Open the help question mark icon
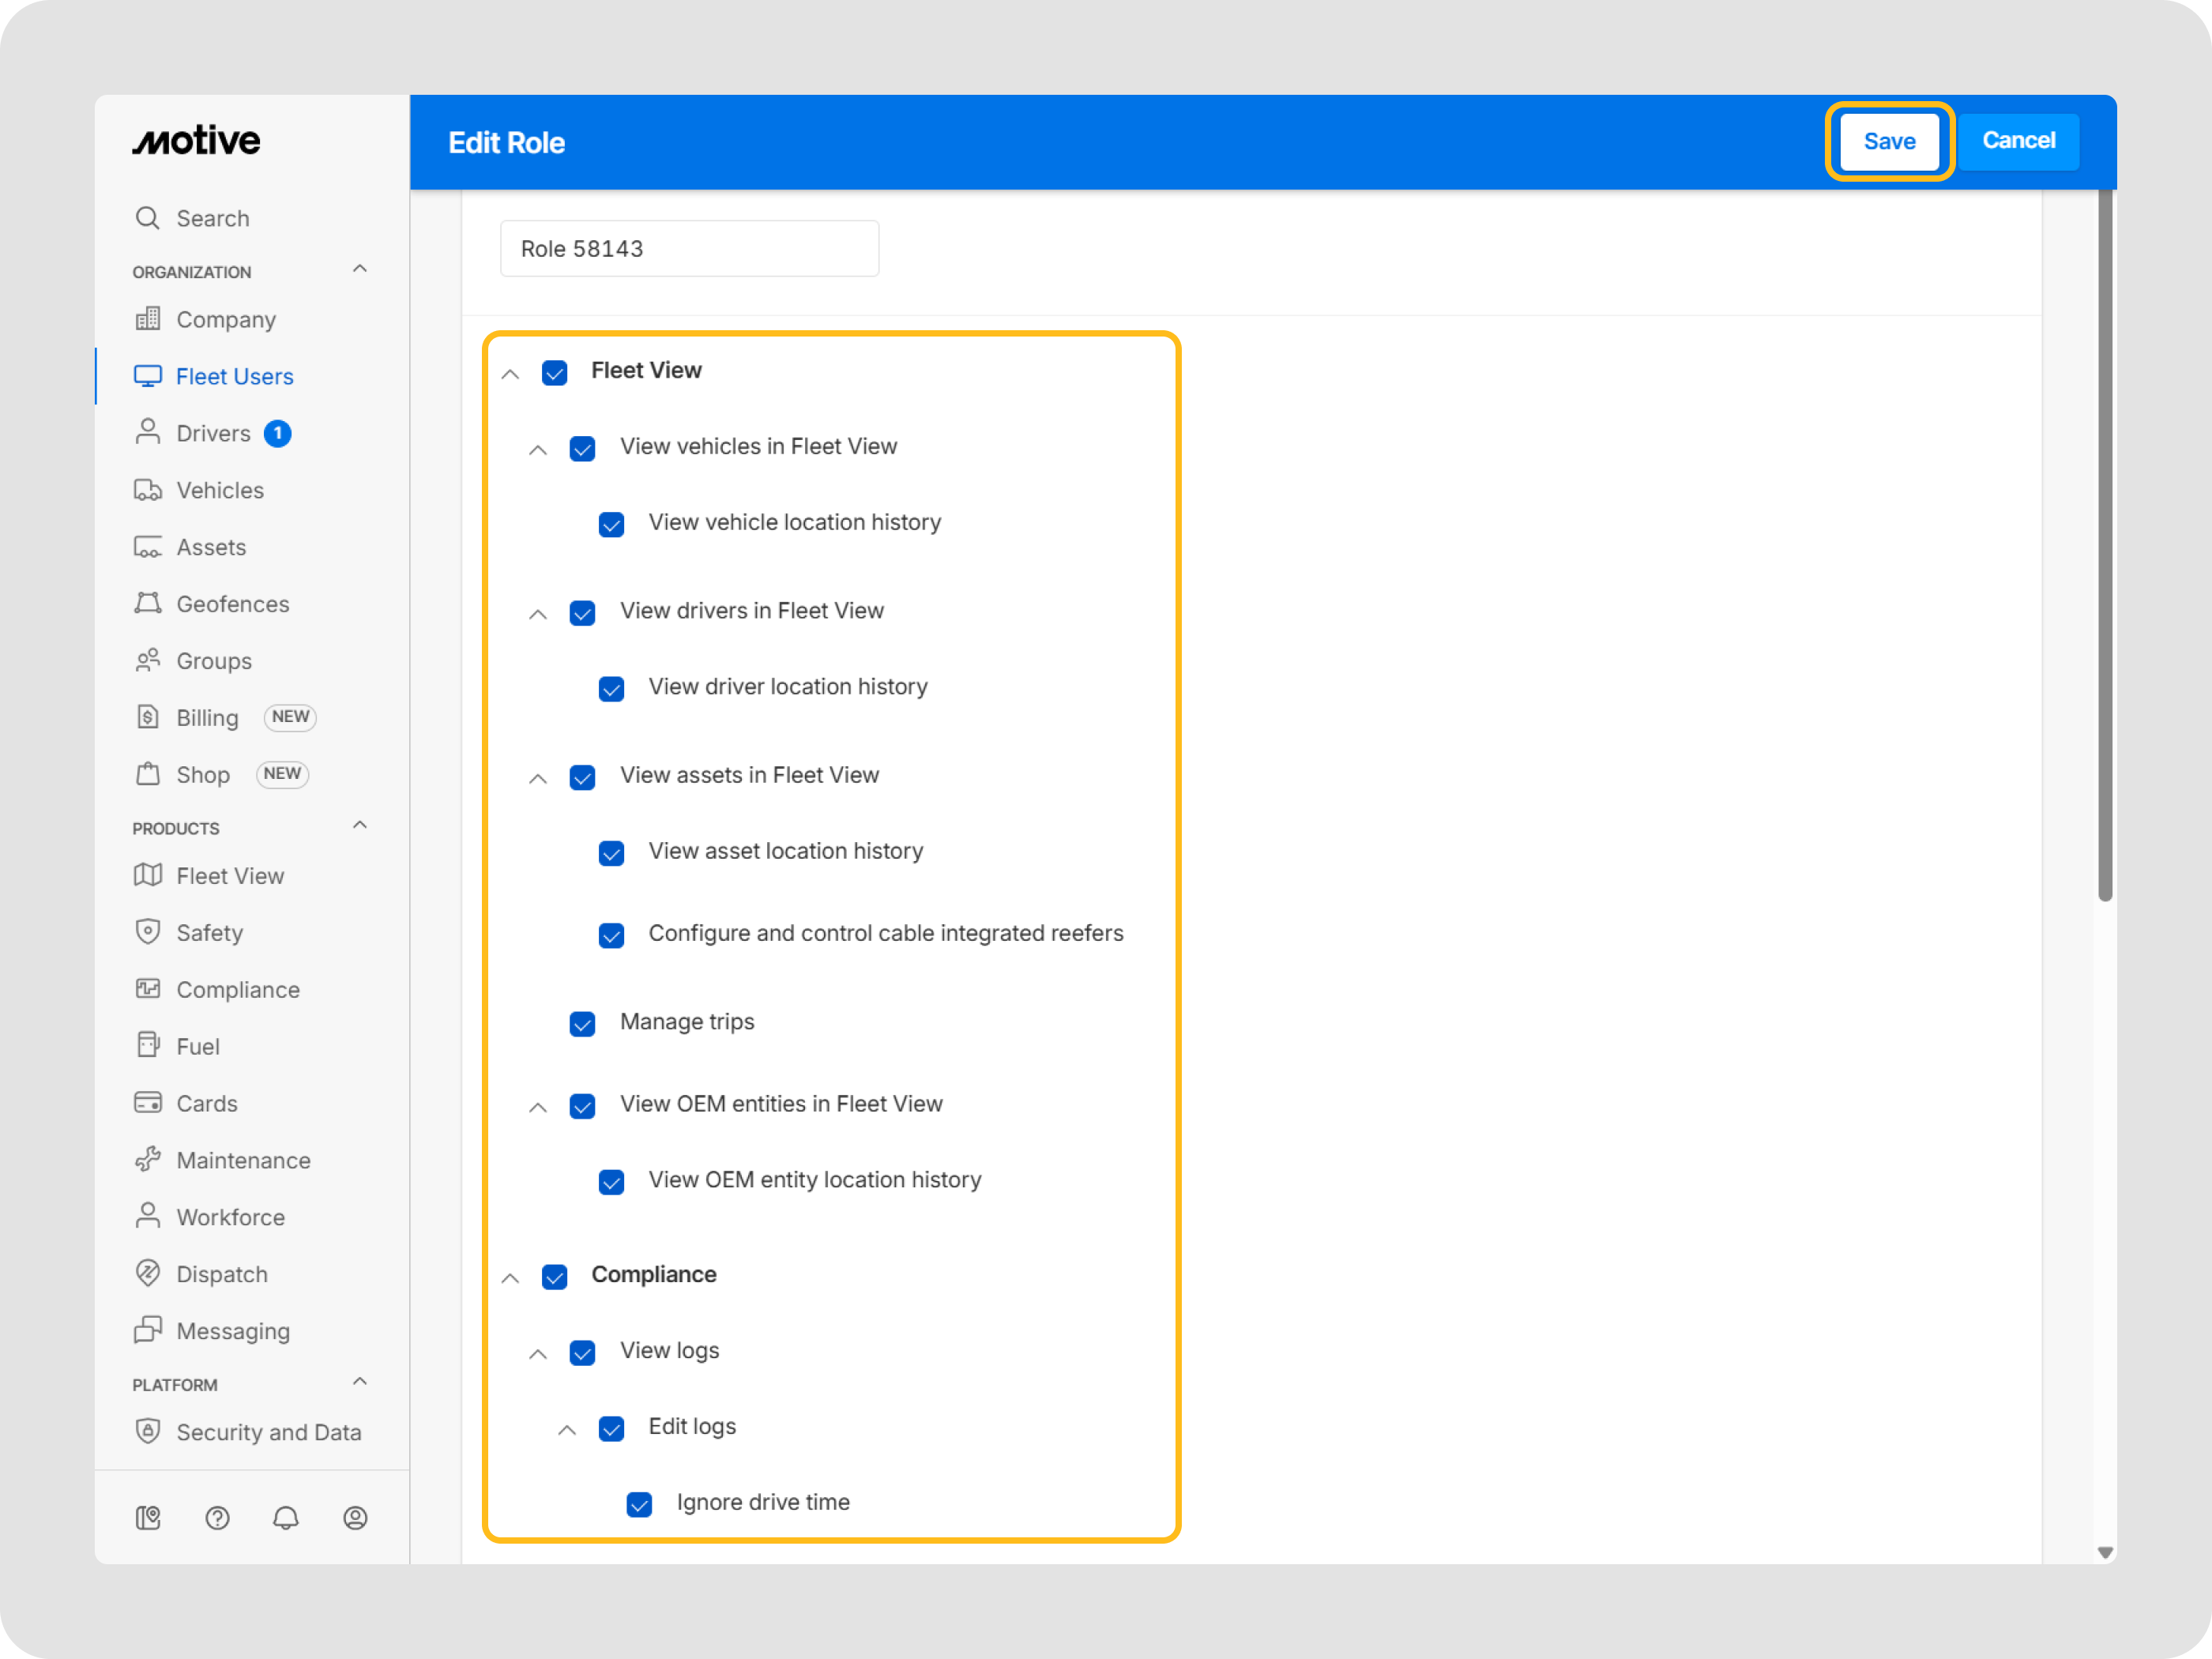The width and height of the screenshot is (2212, 1659). click(x=217, y=1518)
